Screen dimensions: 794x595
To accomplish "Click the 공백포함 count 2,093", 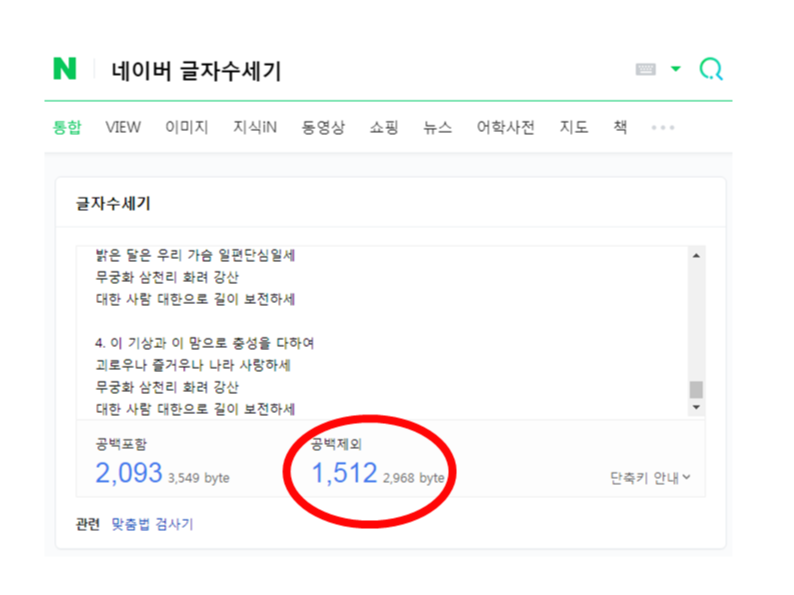I will [x=129, y=473].
